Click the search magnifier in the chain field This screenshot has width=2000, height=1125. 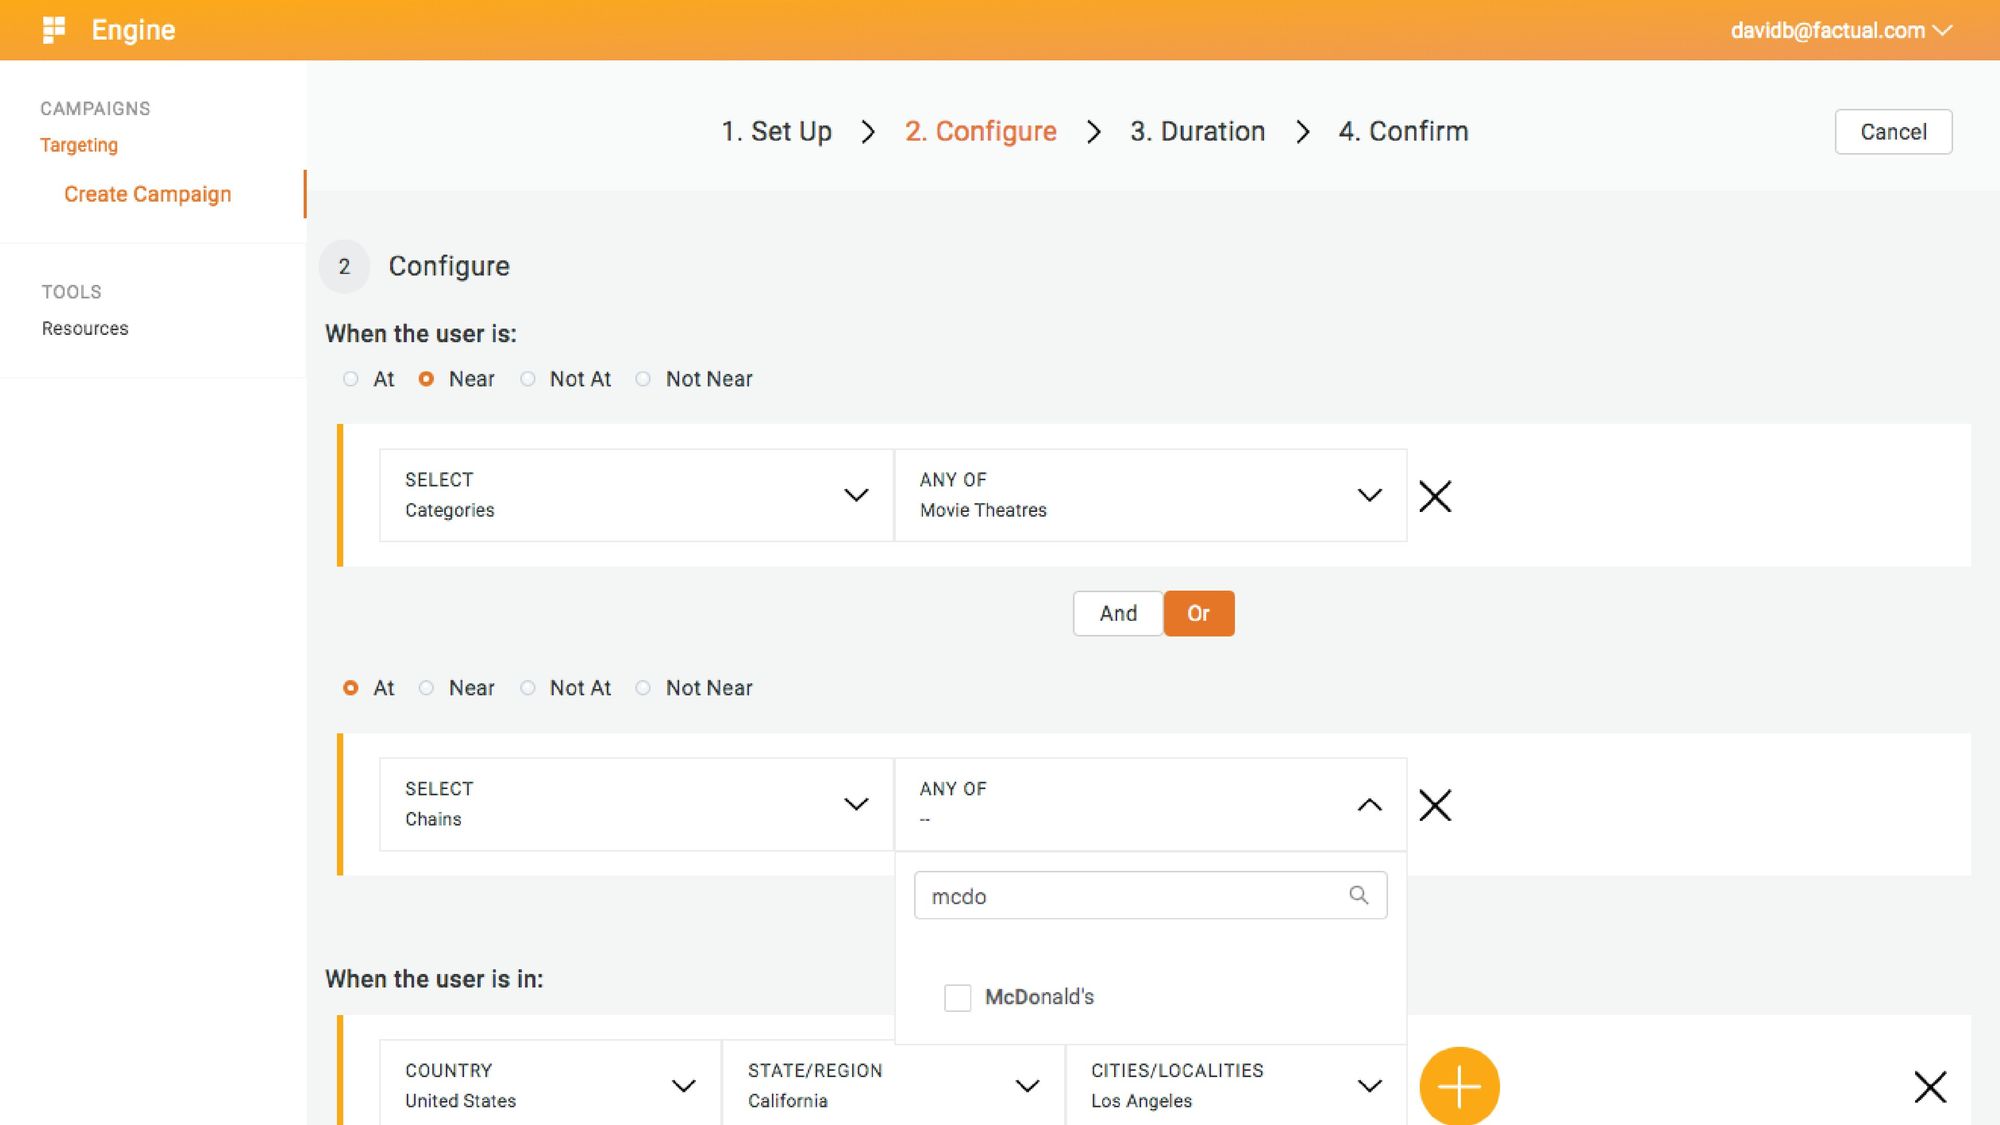(1358, 895)
